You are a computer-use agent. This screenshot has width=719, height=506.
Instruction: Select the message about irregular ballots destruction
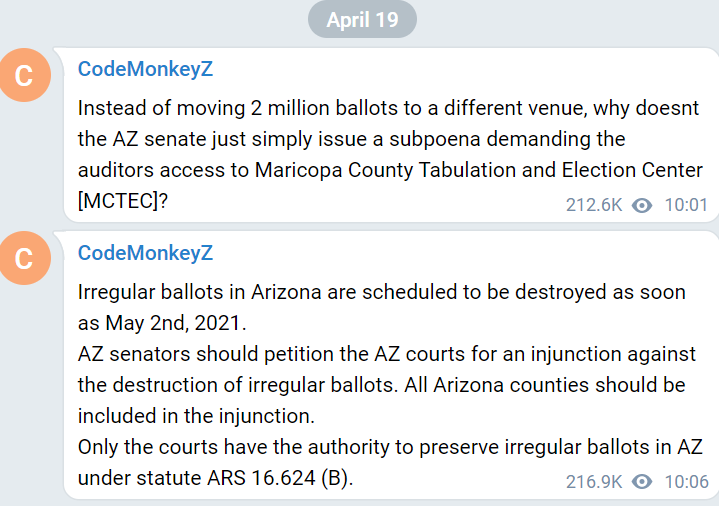[x=391, y=365]
